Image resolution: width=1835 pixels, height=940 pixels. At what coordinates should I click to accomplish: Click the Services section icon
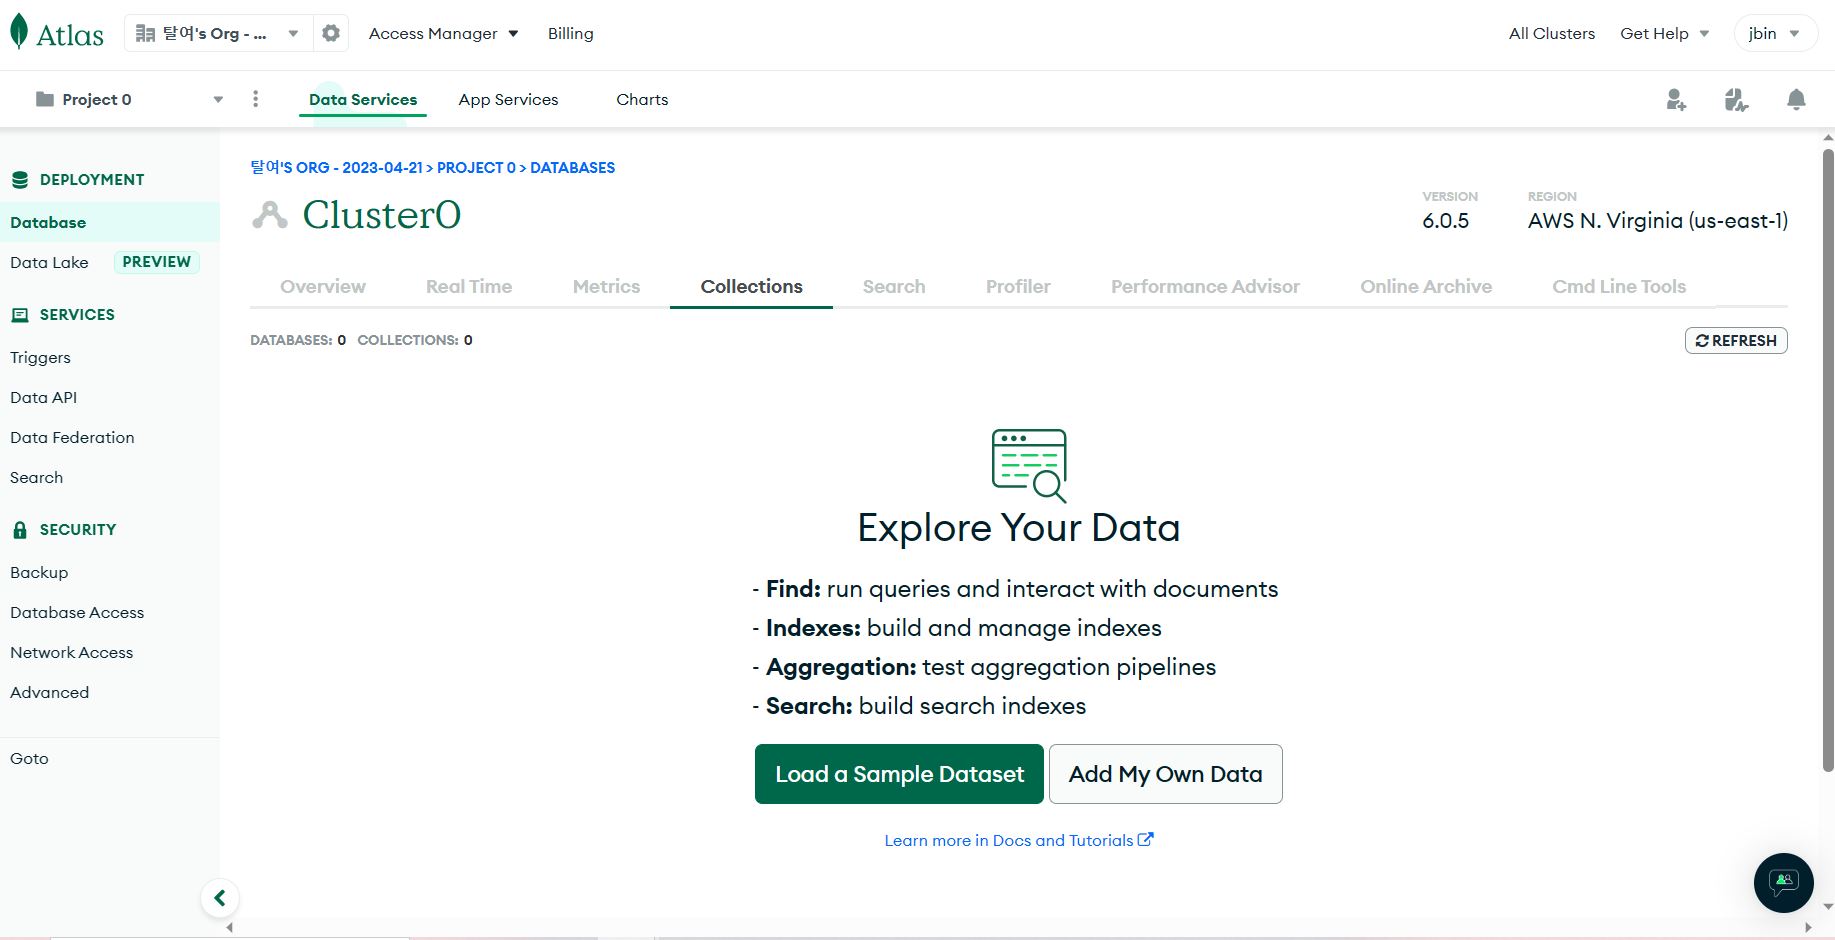20,315
